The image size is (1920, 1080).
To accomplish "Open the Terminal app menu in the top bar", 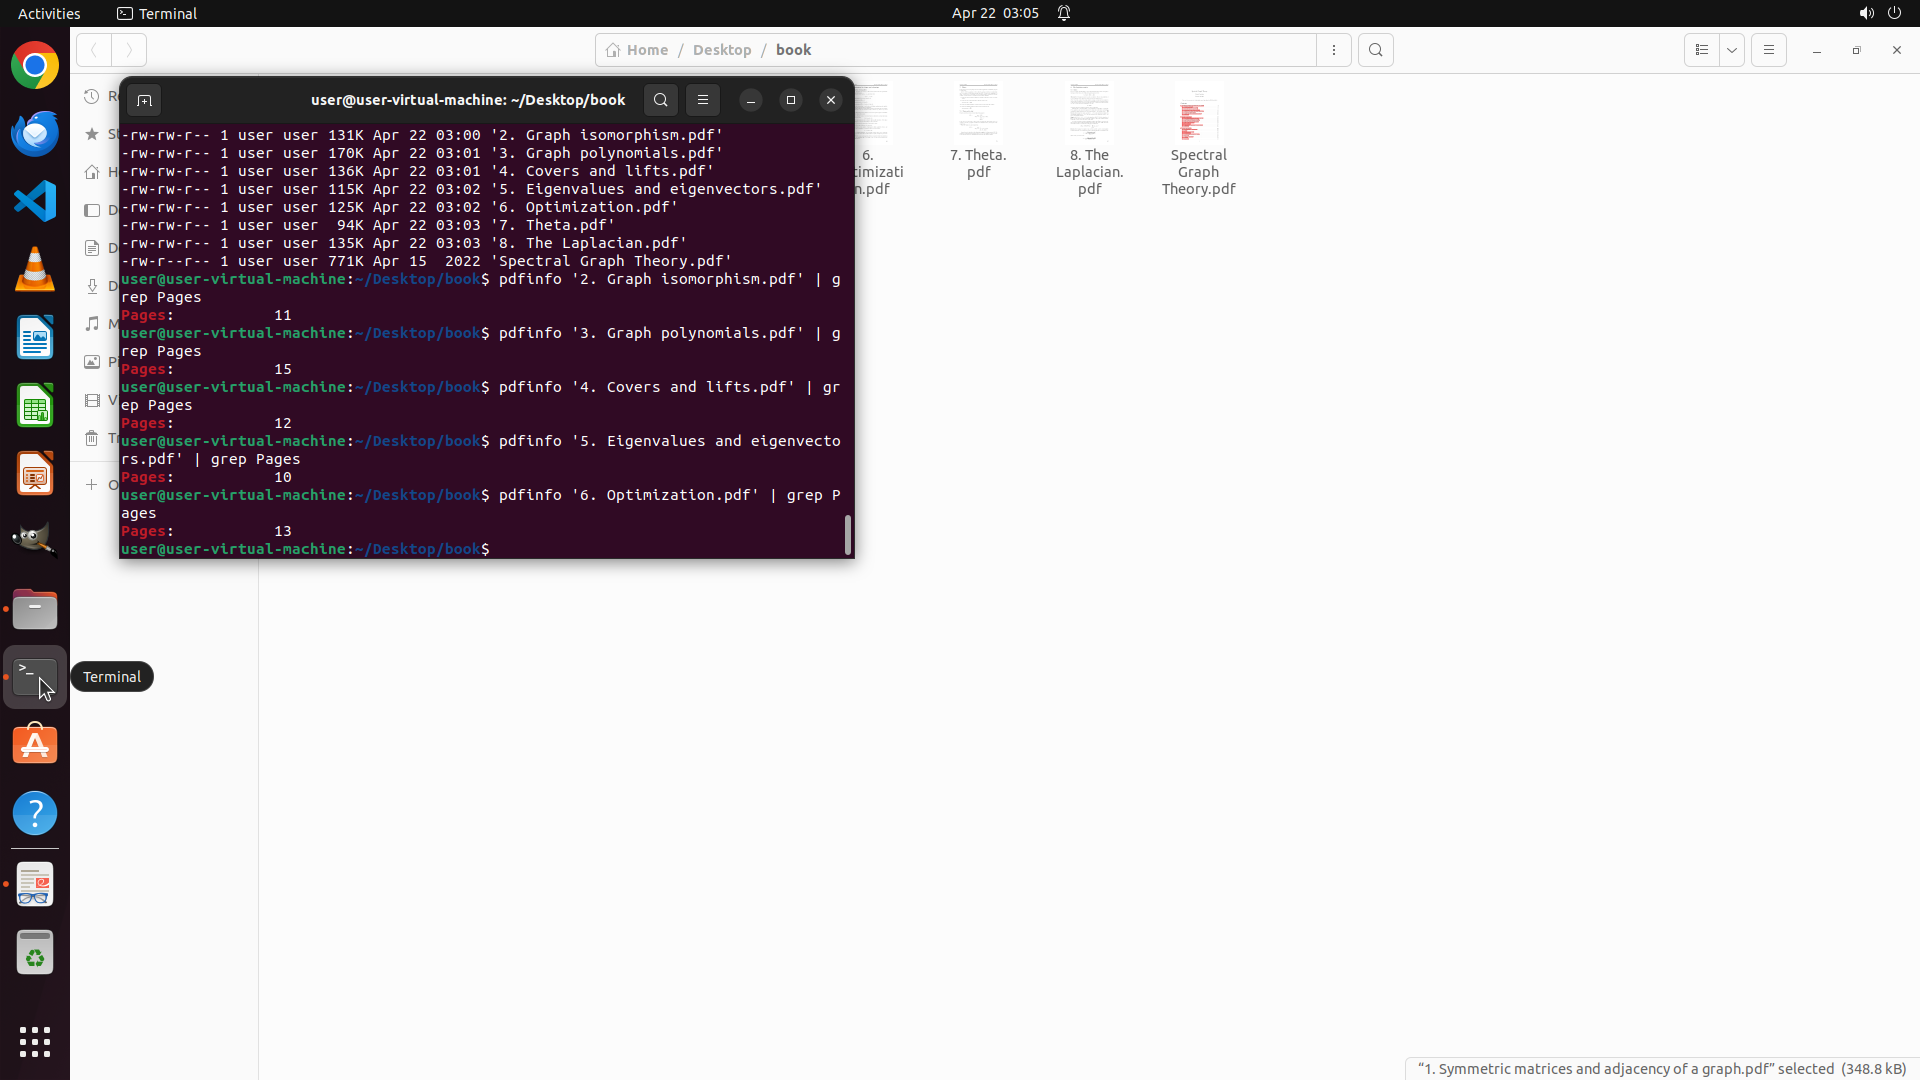I will pyautogui.click(x=157, y=13).
